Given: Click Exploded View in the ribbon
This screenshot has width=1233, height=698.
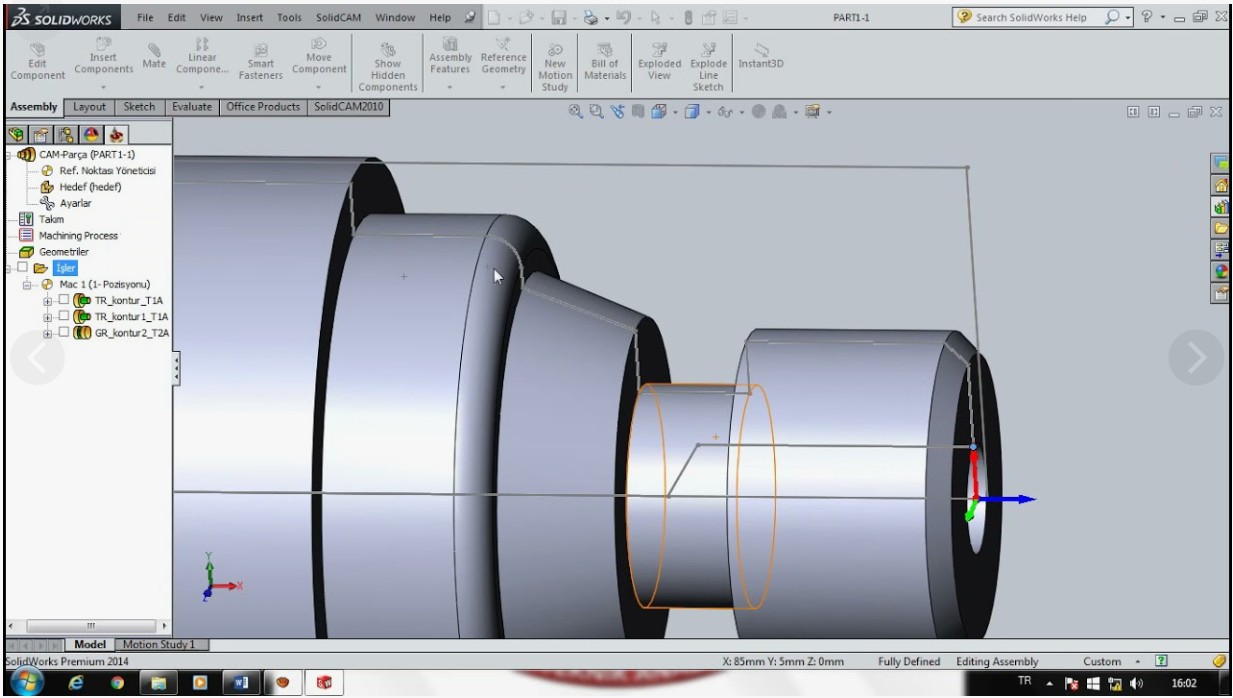Looking at the screenshot, I should (659, 61).
